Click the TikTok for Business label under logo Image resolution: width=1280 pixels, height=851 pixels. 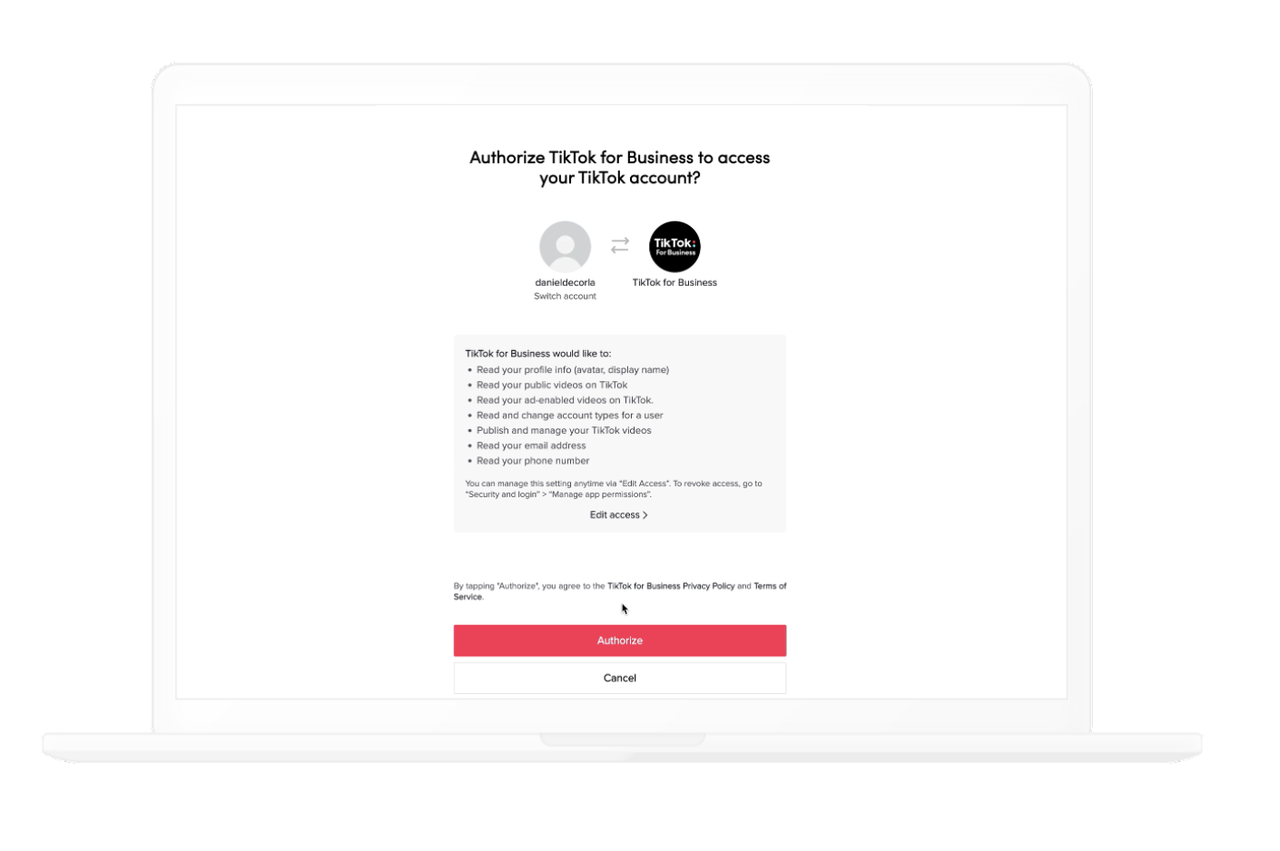pos(675,283)
